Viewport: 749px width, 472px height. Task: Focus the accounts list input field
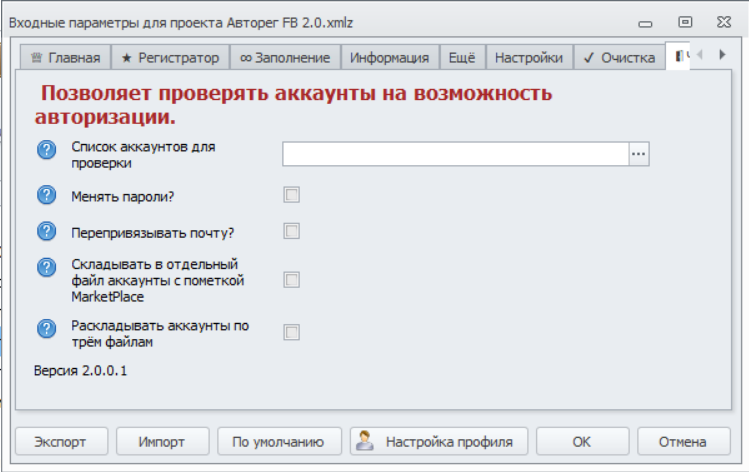[x=456, y=154]
